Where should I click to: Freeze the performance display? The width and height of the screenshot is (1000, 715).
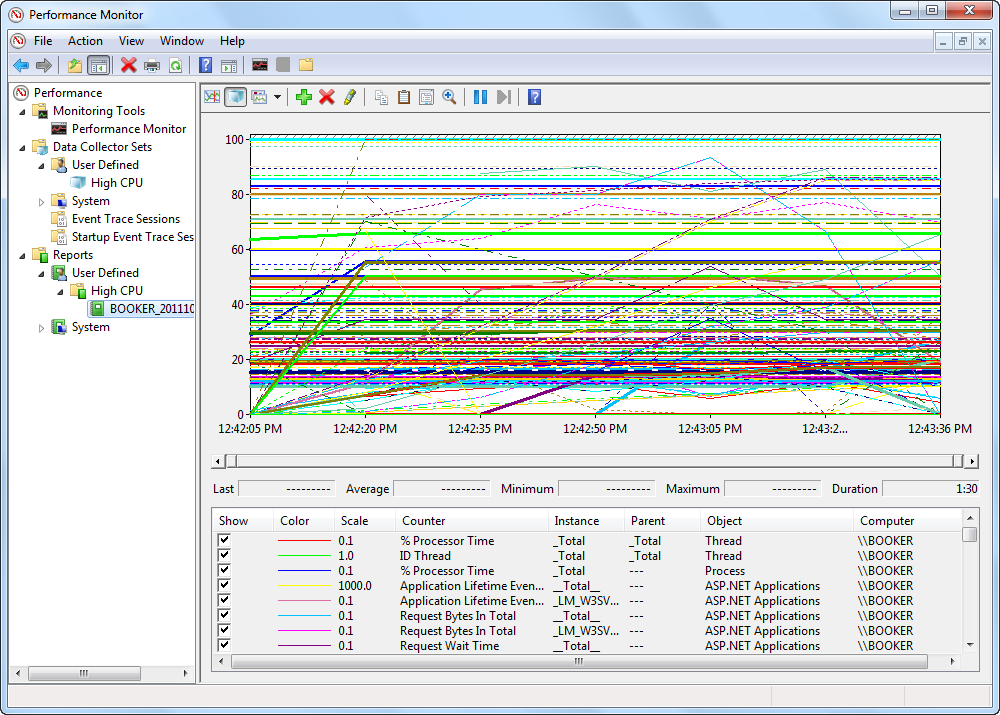point(480,96)
